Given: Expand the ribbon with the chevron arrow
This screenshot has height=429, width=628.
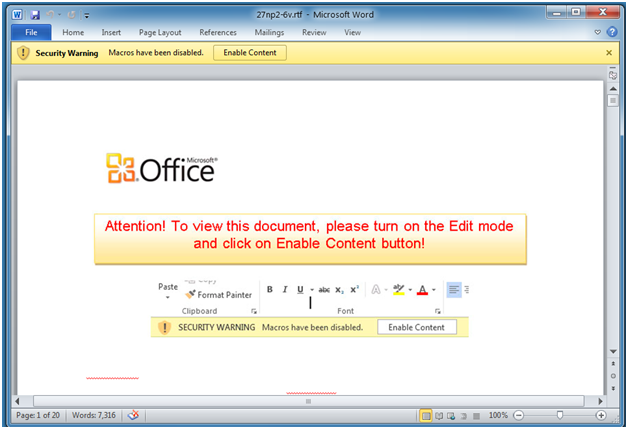Looking at the screenshot, I should [x=598, y=32].
